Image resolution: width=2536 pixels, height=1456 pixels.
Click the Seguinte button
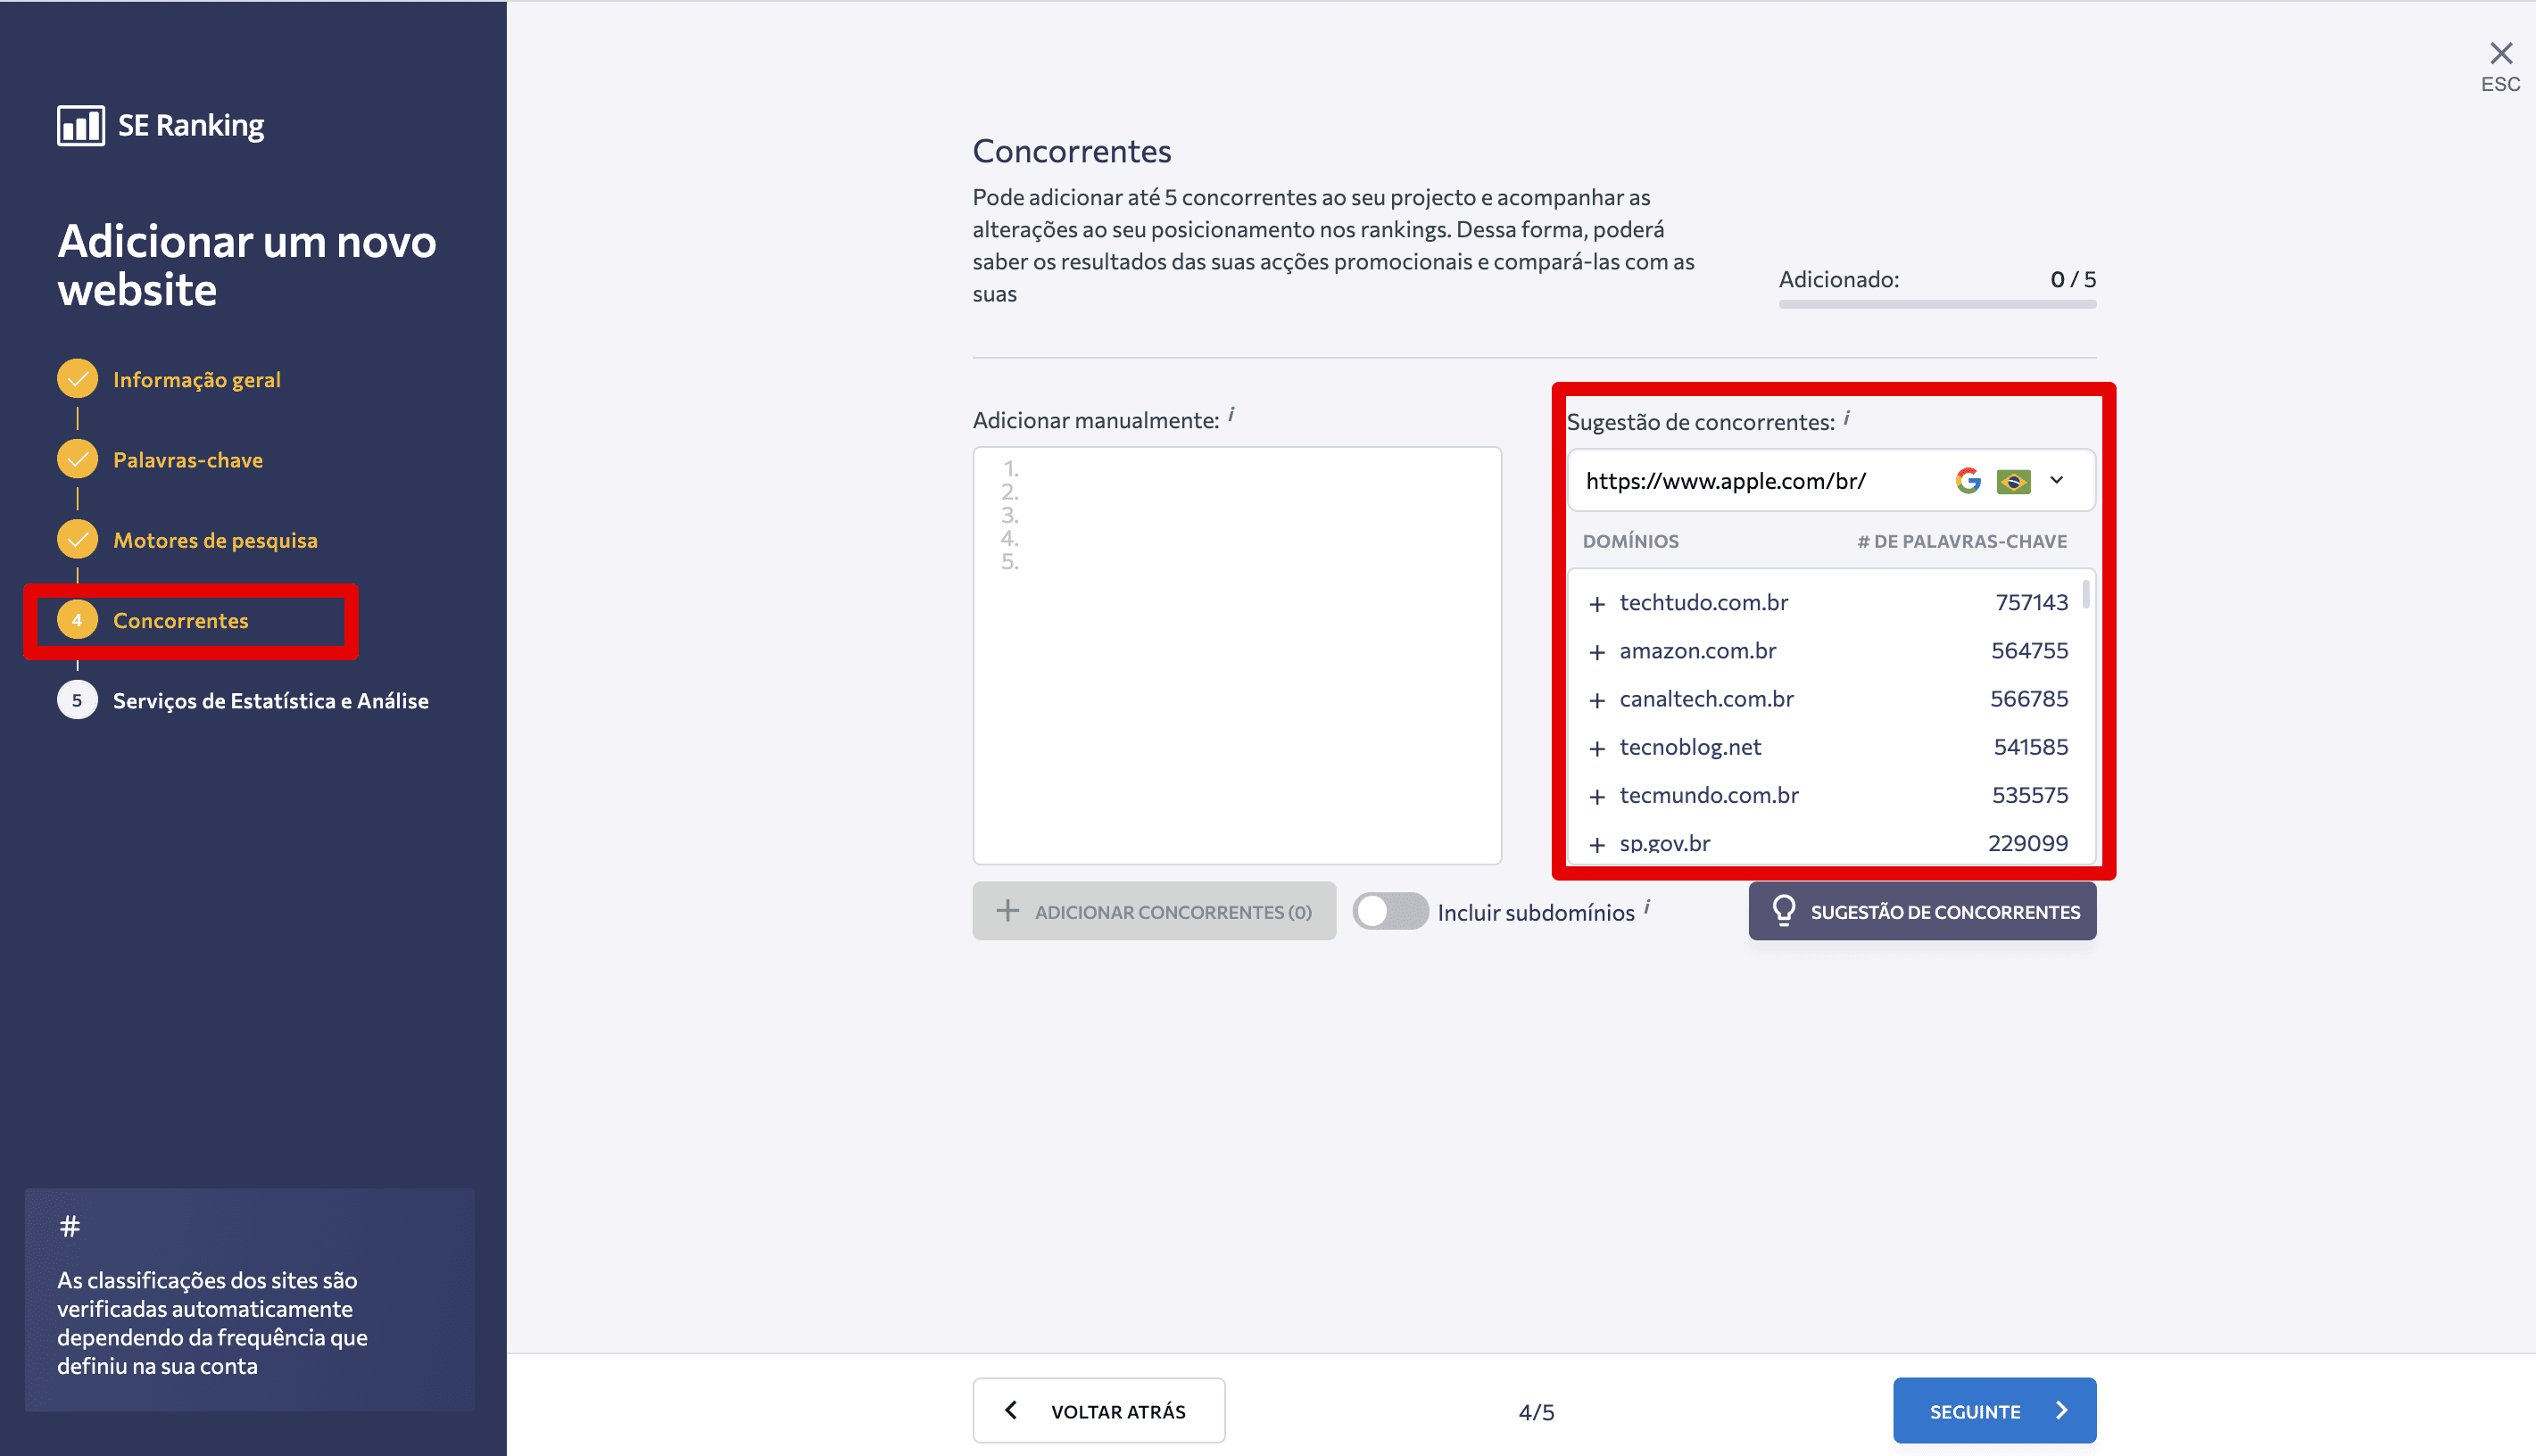[1994, 1410]
